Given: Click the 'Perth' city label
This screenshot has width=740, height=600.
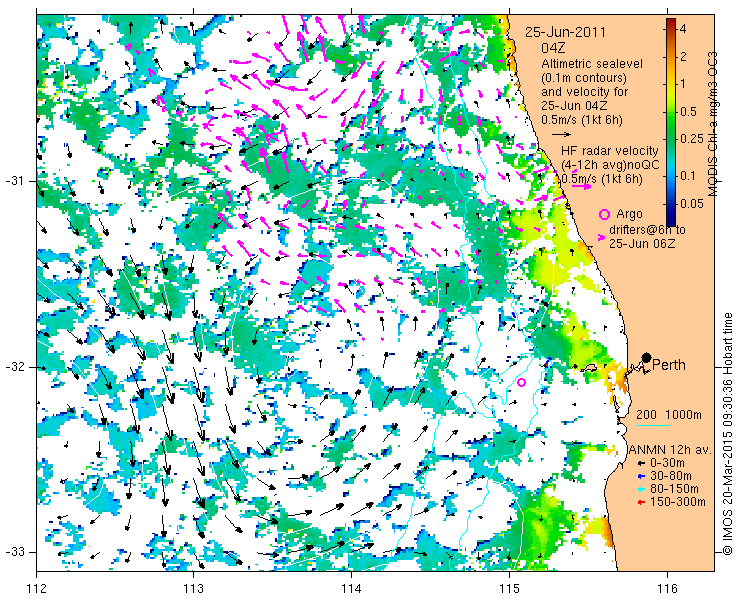Looking at the screenshot, I should [669, 365].
